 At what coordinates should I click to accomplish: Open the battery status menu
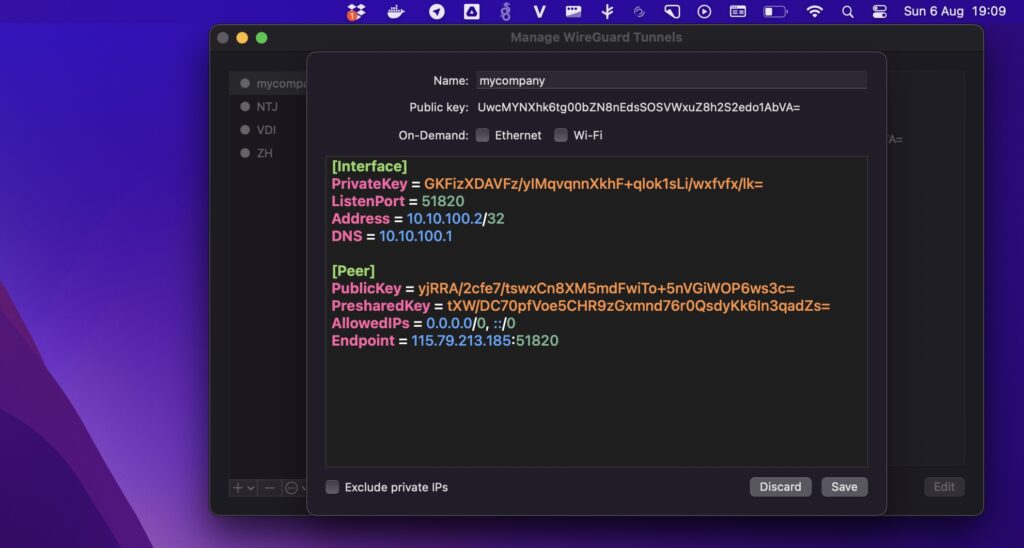click(x=775, y=12)
